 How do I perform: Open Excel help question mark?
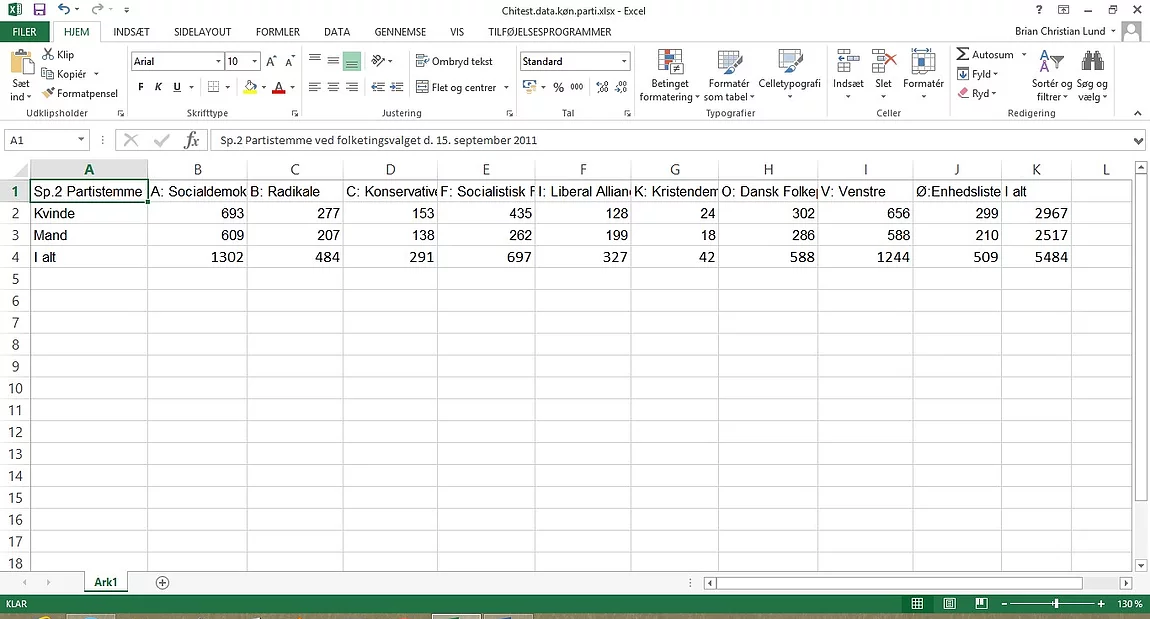(x=1039, y=10)
